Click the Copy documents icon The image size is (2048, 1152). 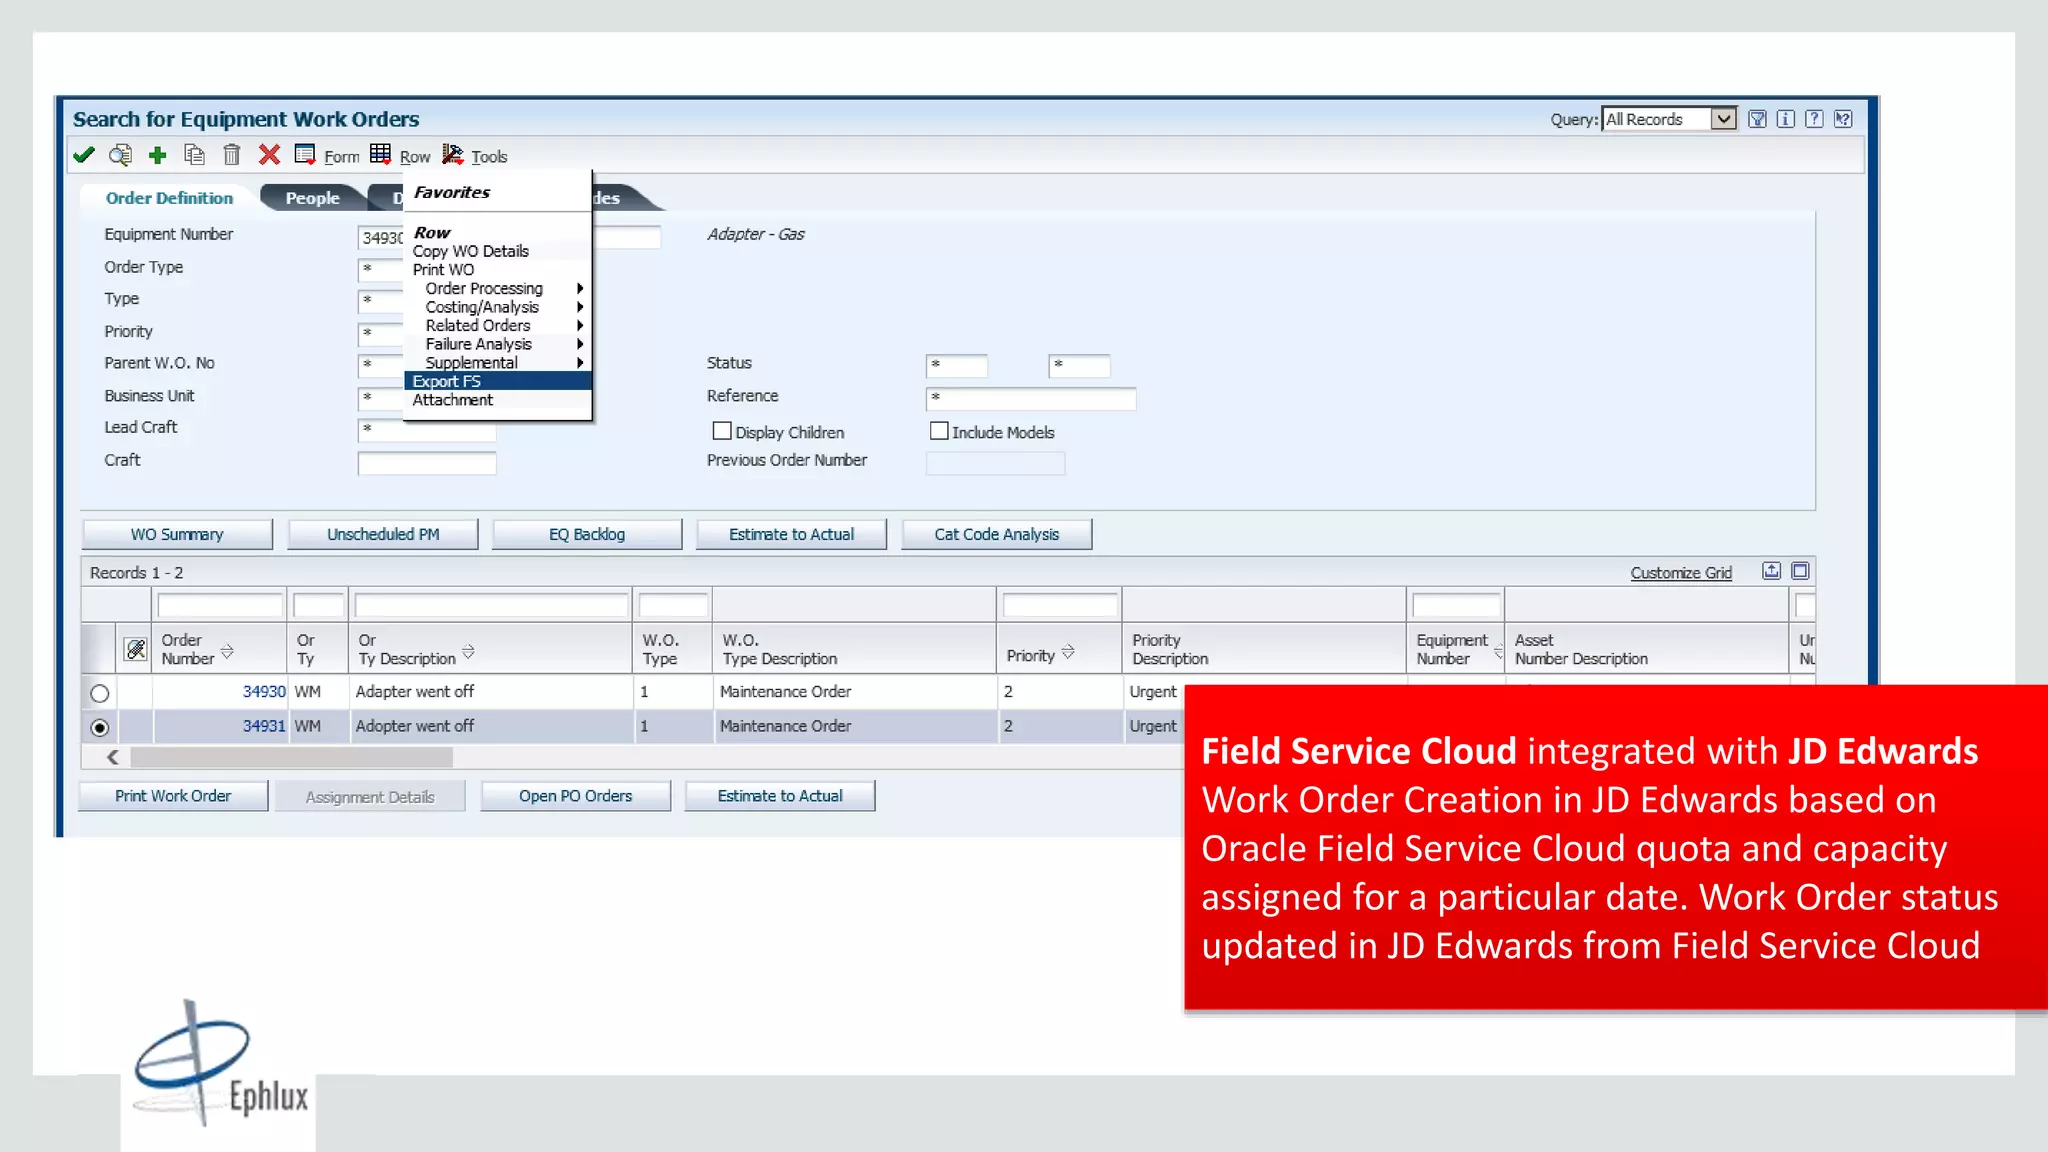coord(194,155)
